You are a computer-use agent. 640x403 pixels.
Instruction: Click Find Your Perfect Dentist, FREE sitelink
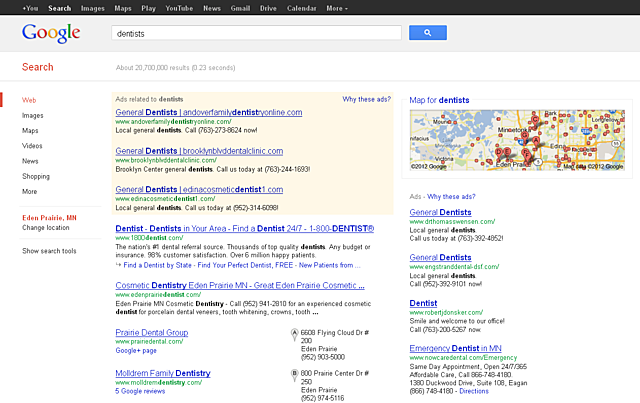[245, 265]
